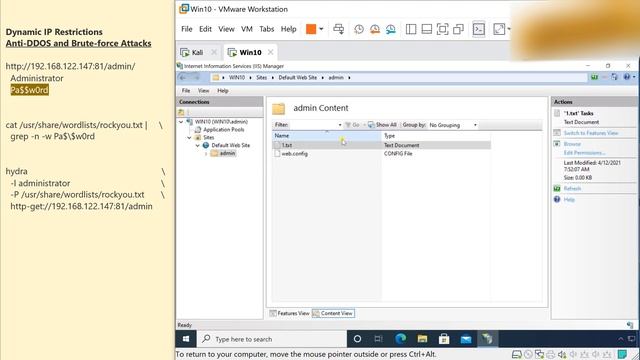640x360 pixels.
Task: Open the VM menu
Action: coord(247,29)
